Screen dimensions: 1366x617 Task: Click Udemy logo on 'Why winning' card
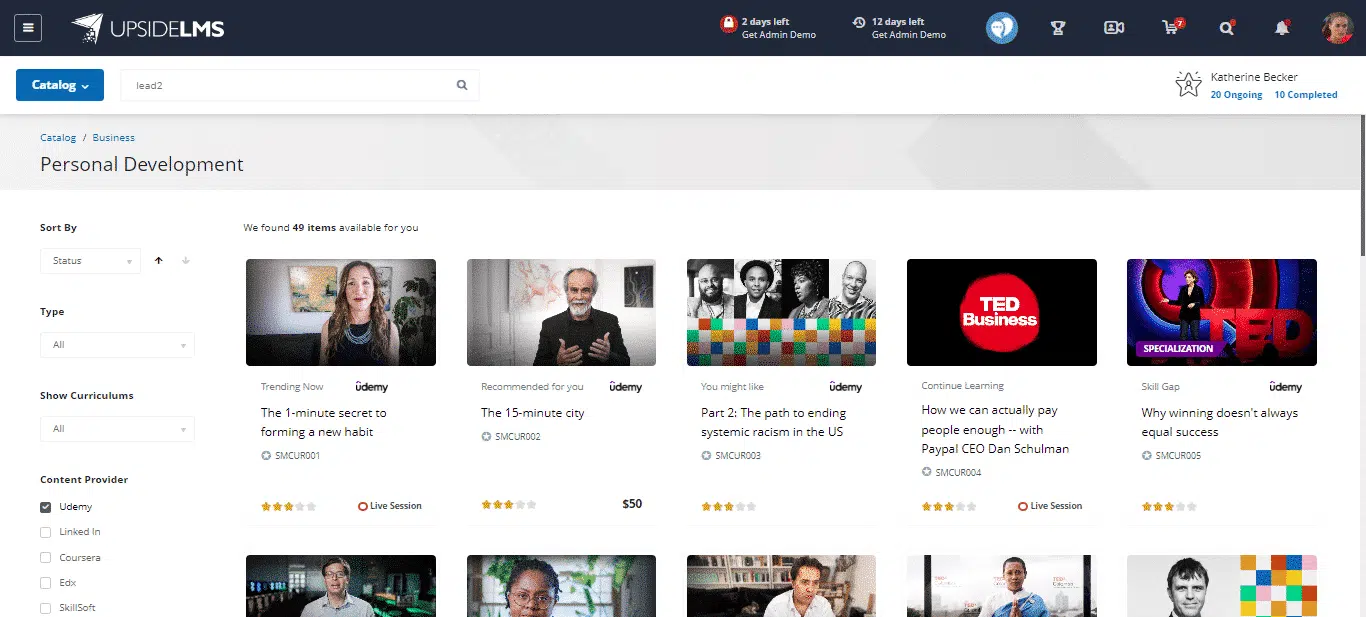[x=1285, y=387]
